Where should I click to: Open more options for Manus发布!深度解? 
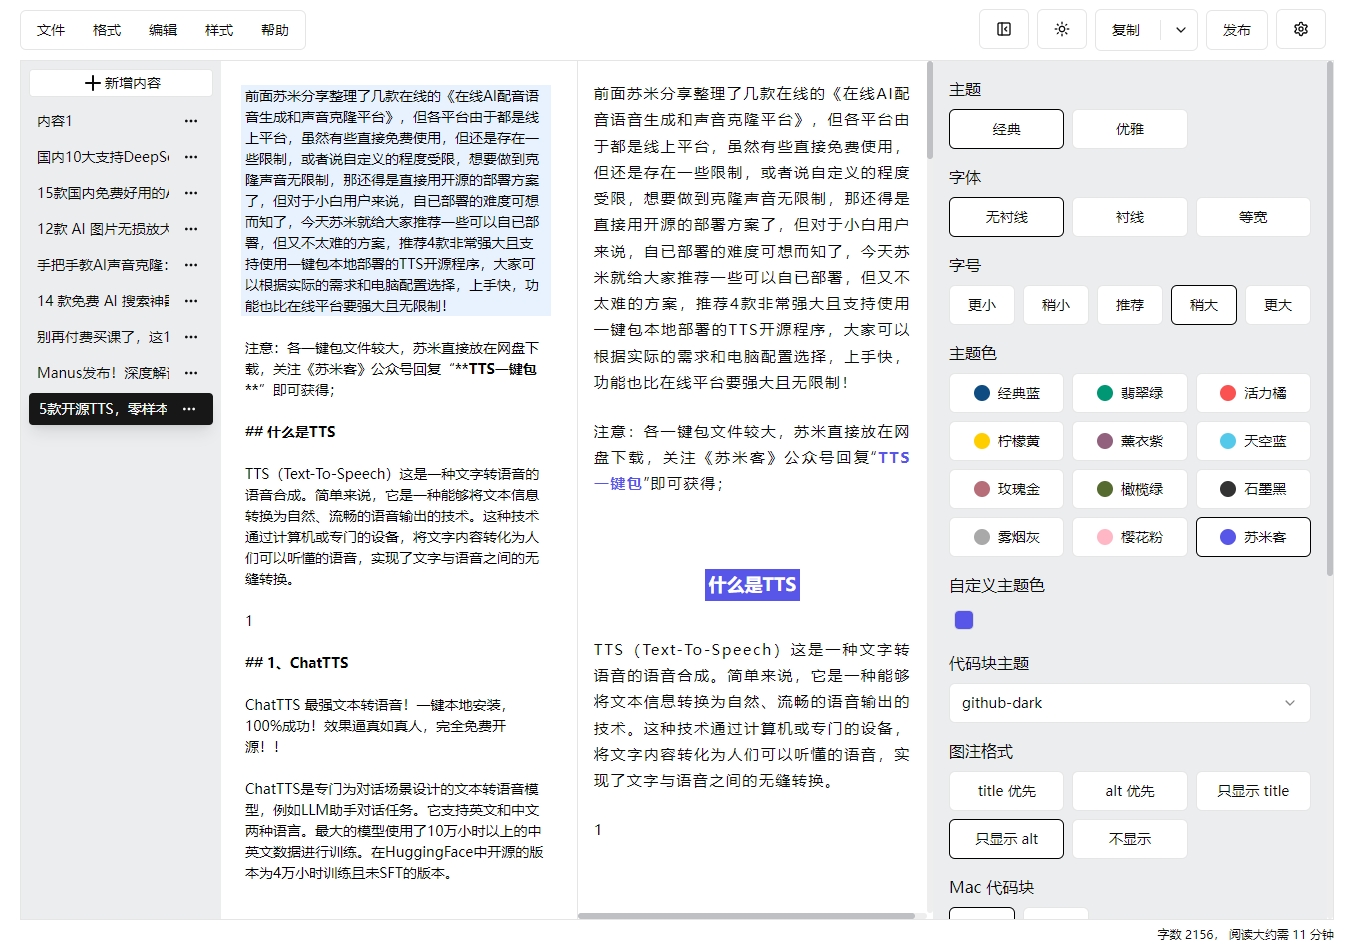point(191,373)
